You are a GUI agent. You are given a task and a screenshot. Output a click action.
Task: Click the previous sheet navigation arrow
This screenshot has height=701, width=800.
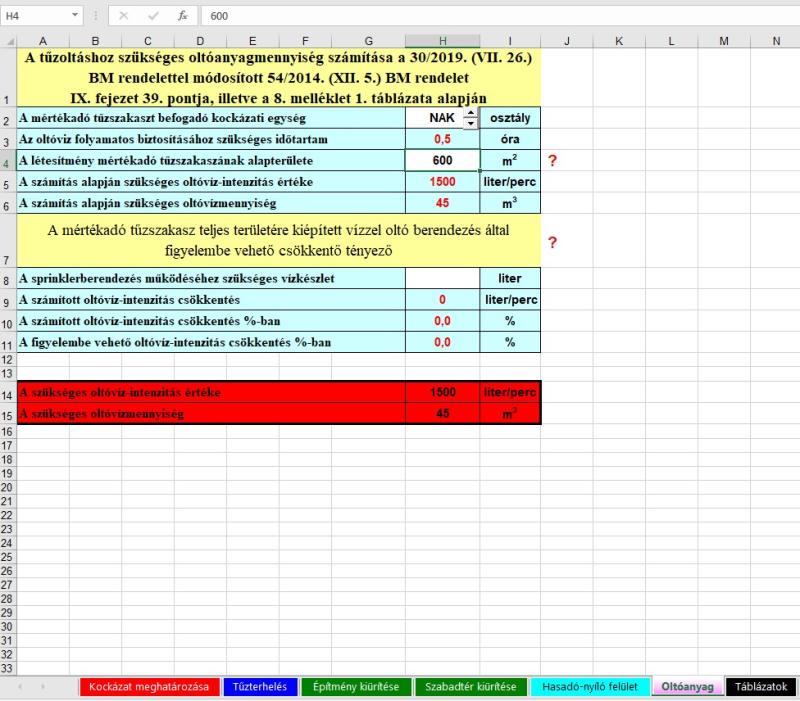click(20, 687)
